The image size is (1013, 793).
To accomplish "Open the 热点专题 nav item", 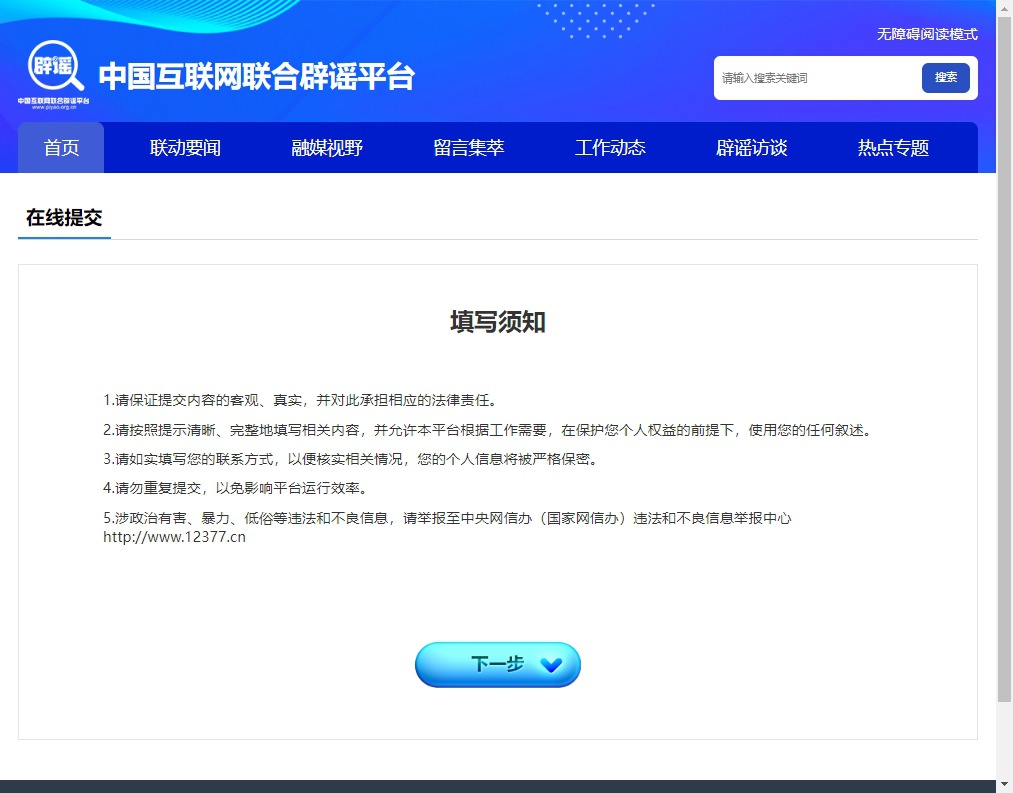I will pyautogui.click(x=893, y=148).
